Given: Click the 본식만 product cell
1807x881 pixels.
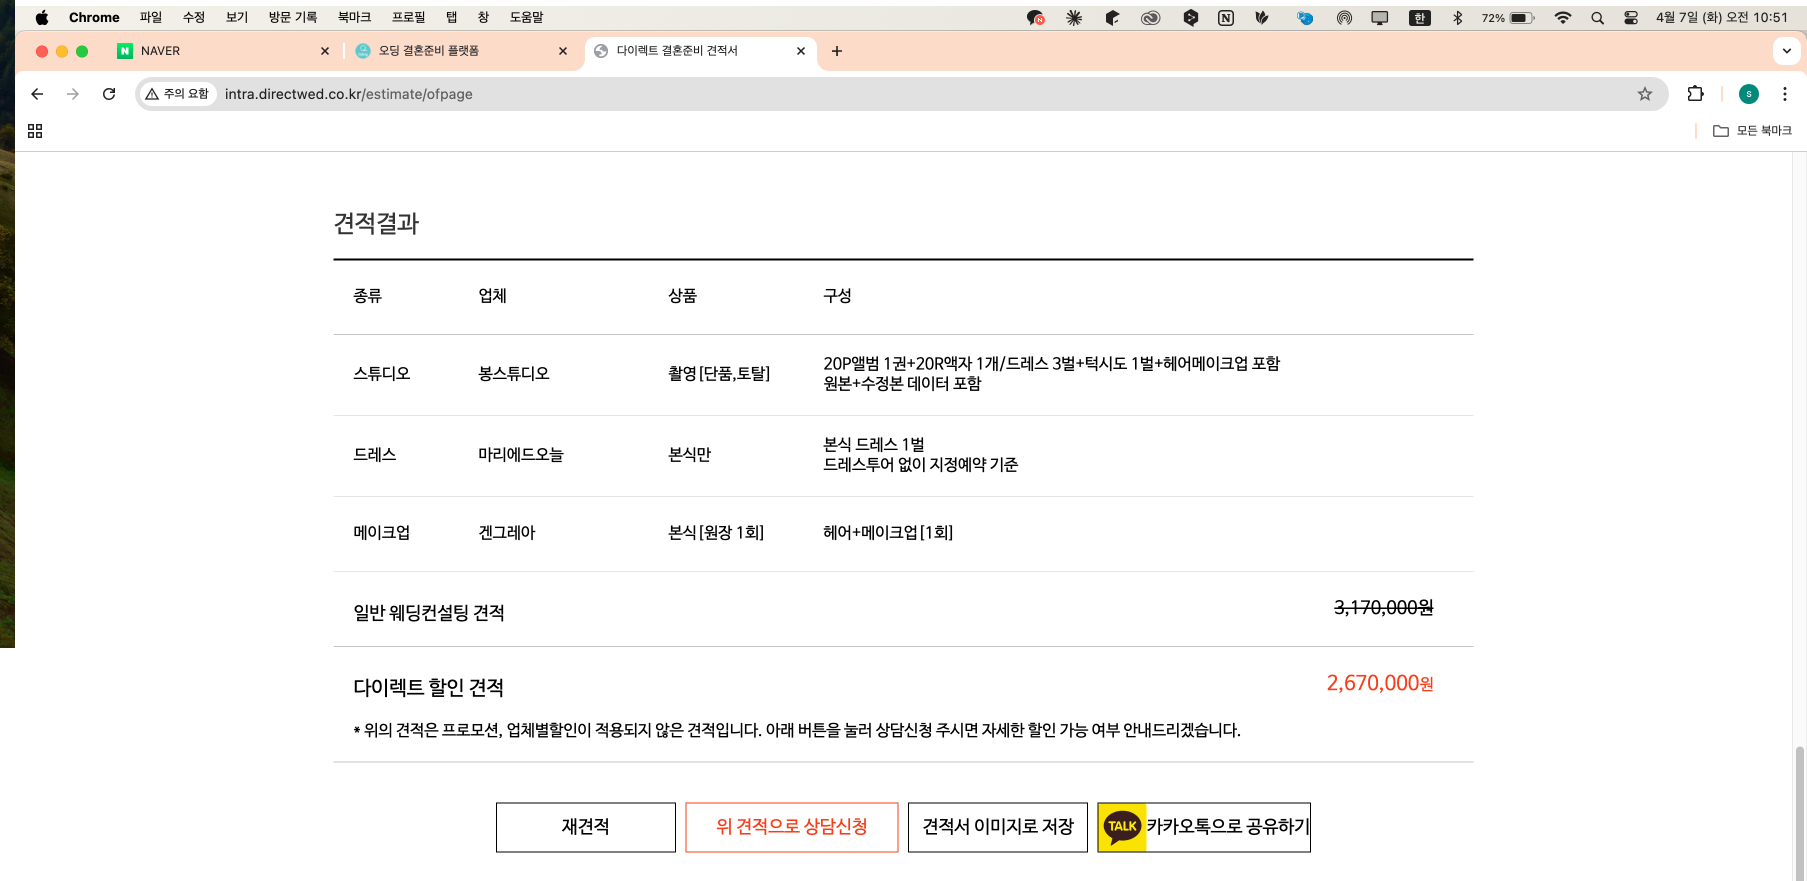Looking at the screenshot, I should [689, 455].
